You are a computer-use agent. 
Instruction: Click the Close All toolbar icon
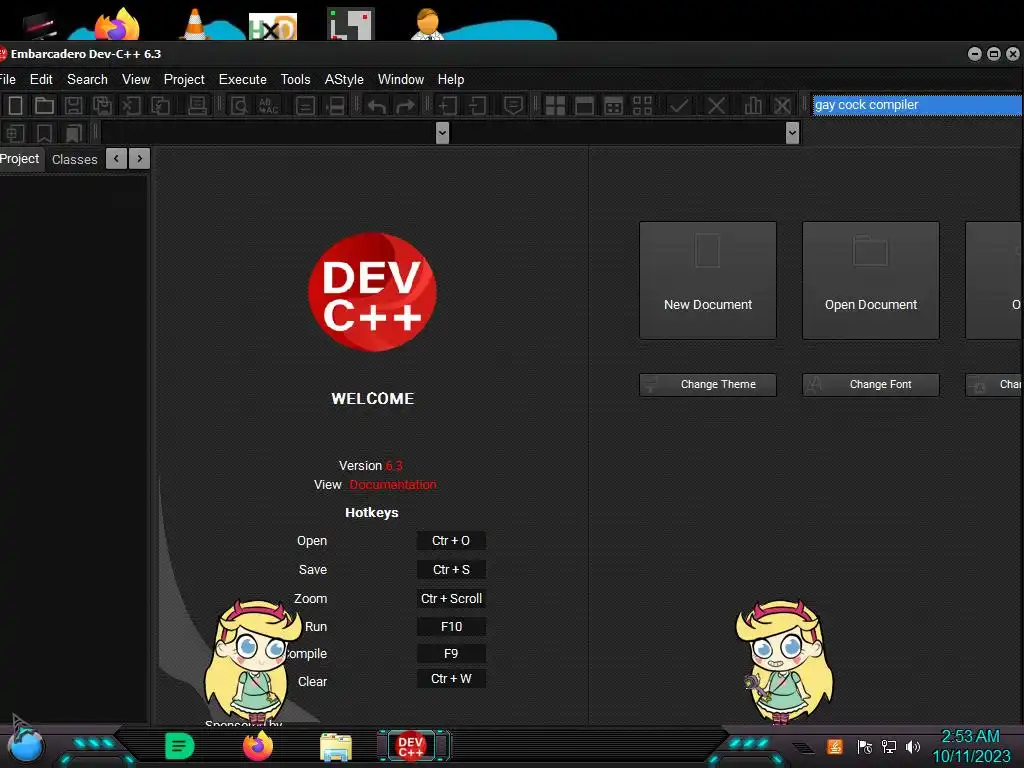click(x=160, y=105)
